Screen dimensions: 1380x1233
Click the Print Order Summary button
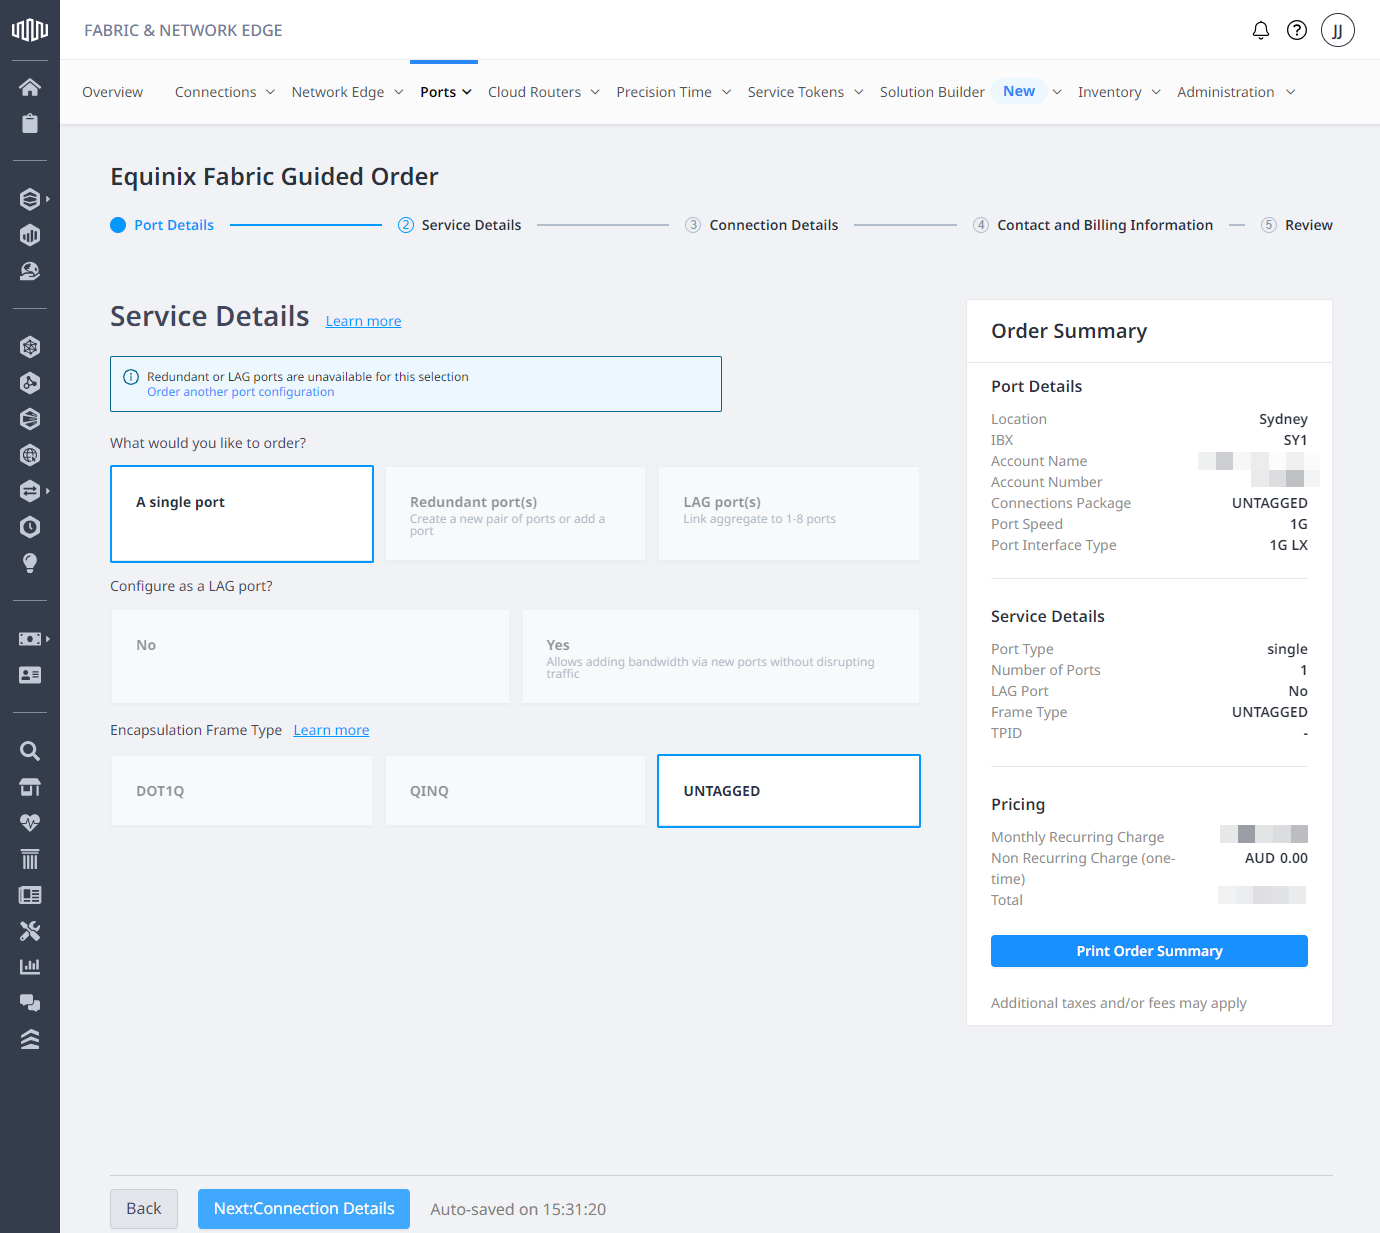(1149, 951)
